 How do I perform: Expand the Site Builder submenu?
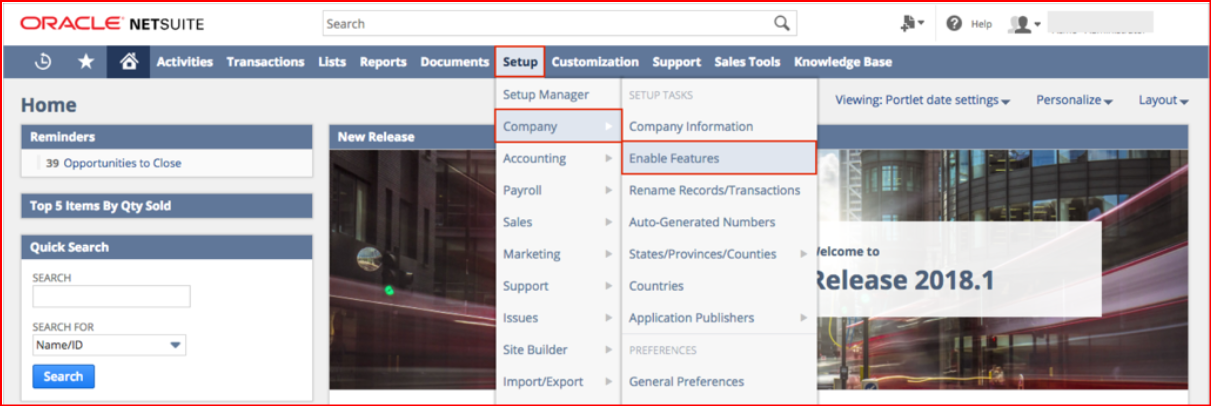[x=558, y=350]
